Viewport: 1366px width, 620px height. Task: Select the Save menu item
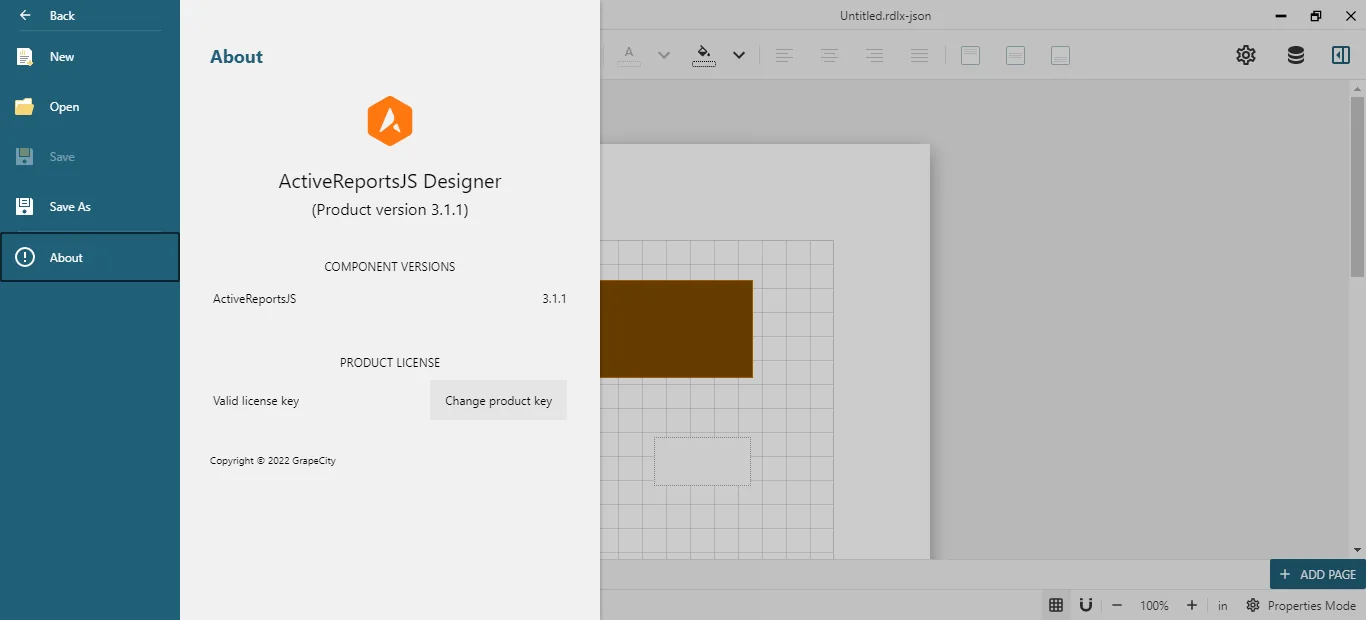point(90,157)
